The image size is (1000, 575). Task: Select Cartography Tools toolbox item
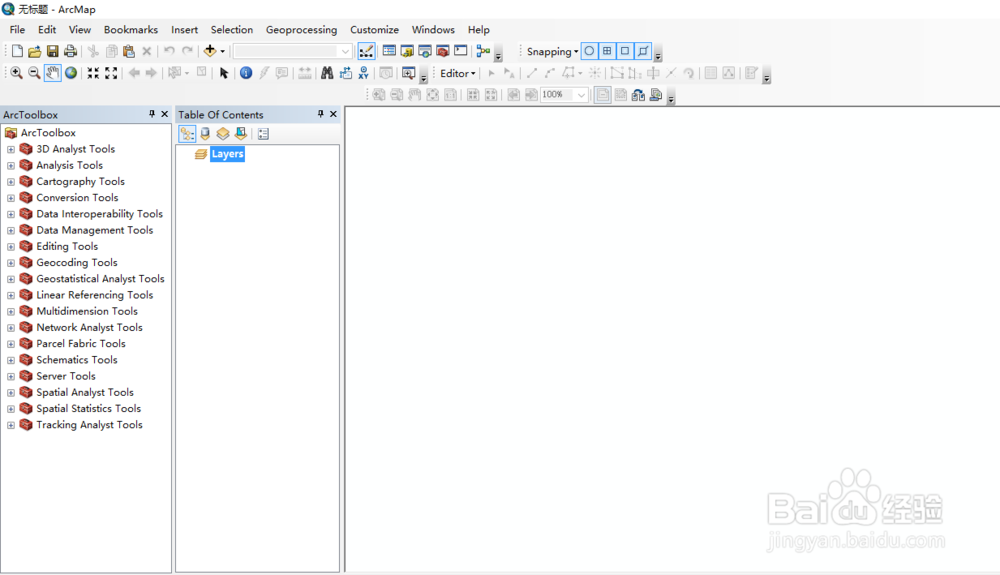pyautogui.click(x=80, y=181)
